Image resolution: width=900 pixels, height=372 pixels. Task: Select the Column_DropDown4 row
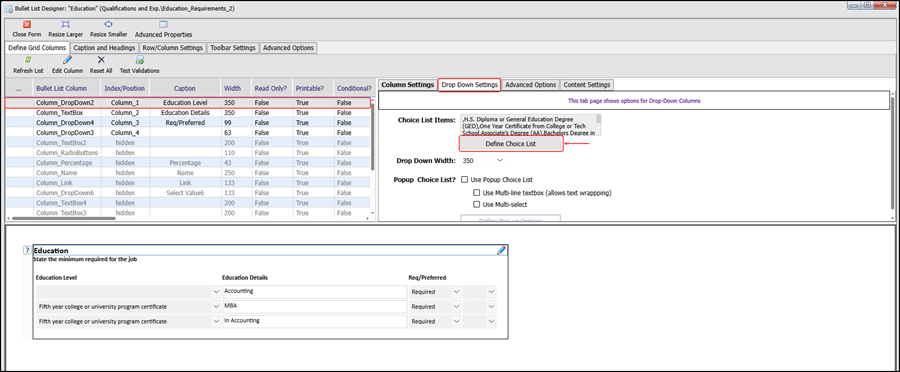pos(187,123)
